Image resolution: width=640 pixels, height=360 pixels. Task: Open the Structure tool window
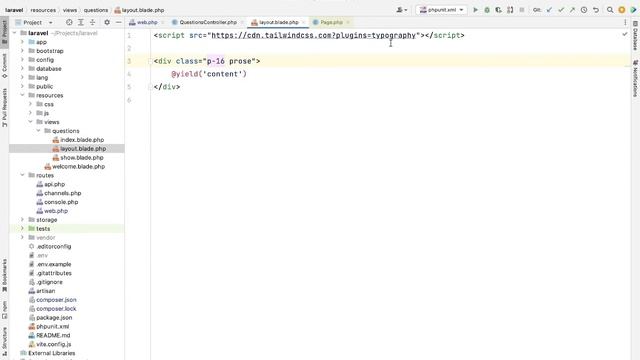tap(4, 341)
